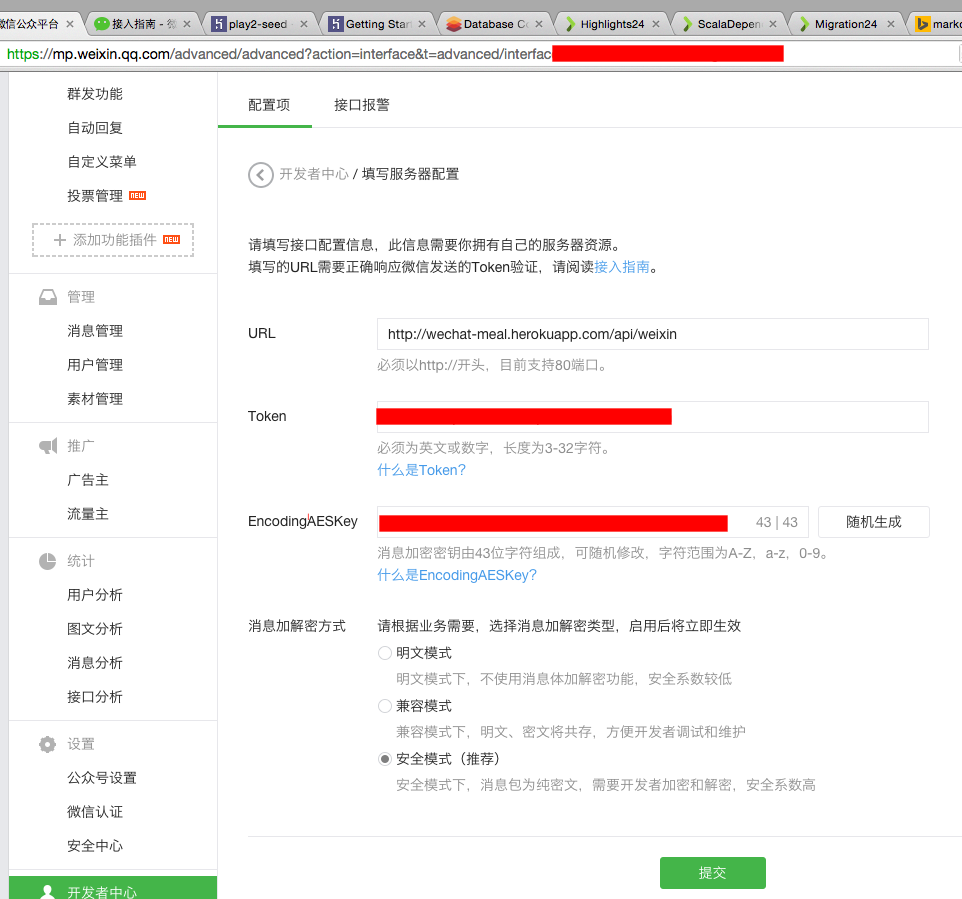Switch to 配置项 tab
The image size is (962, 899).
click(269, 105)
